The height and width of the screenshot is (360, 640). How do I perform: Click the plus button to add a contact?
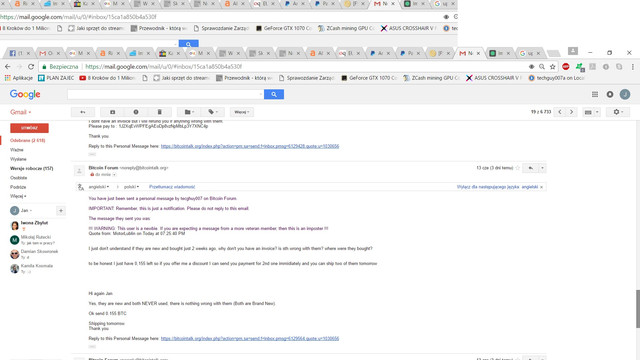pyautogui.click(x=60, y=211)
